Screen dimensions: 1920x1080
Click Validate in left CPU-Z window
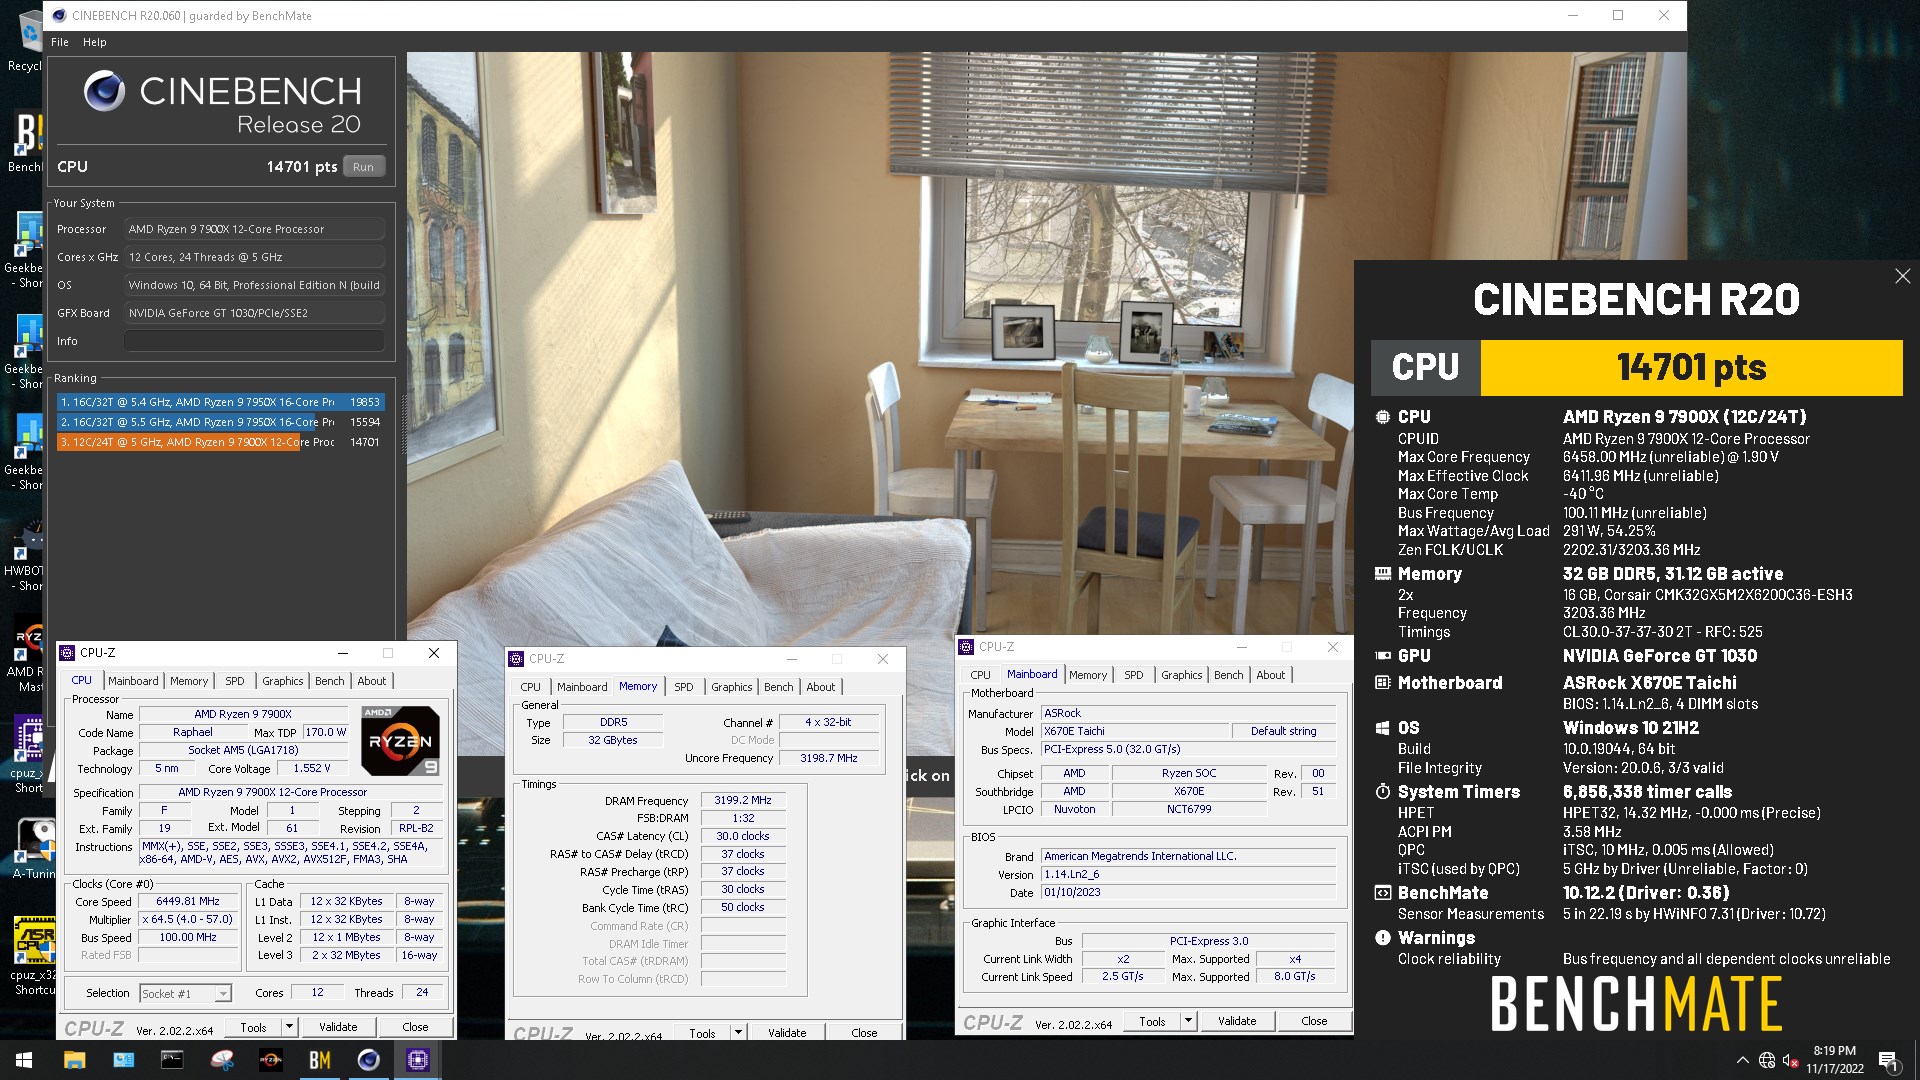point(338,1027)
